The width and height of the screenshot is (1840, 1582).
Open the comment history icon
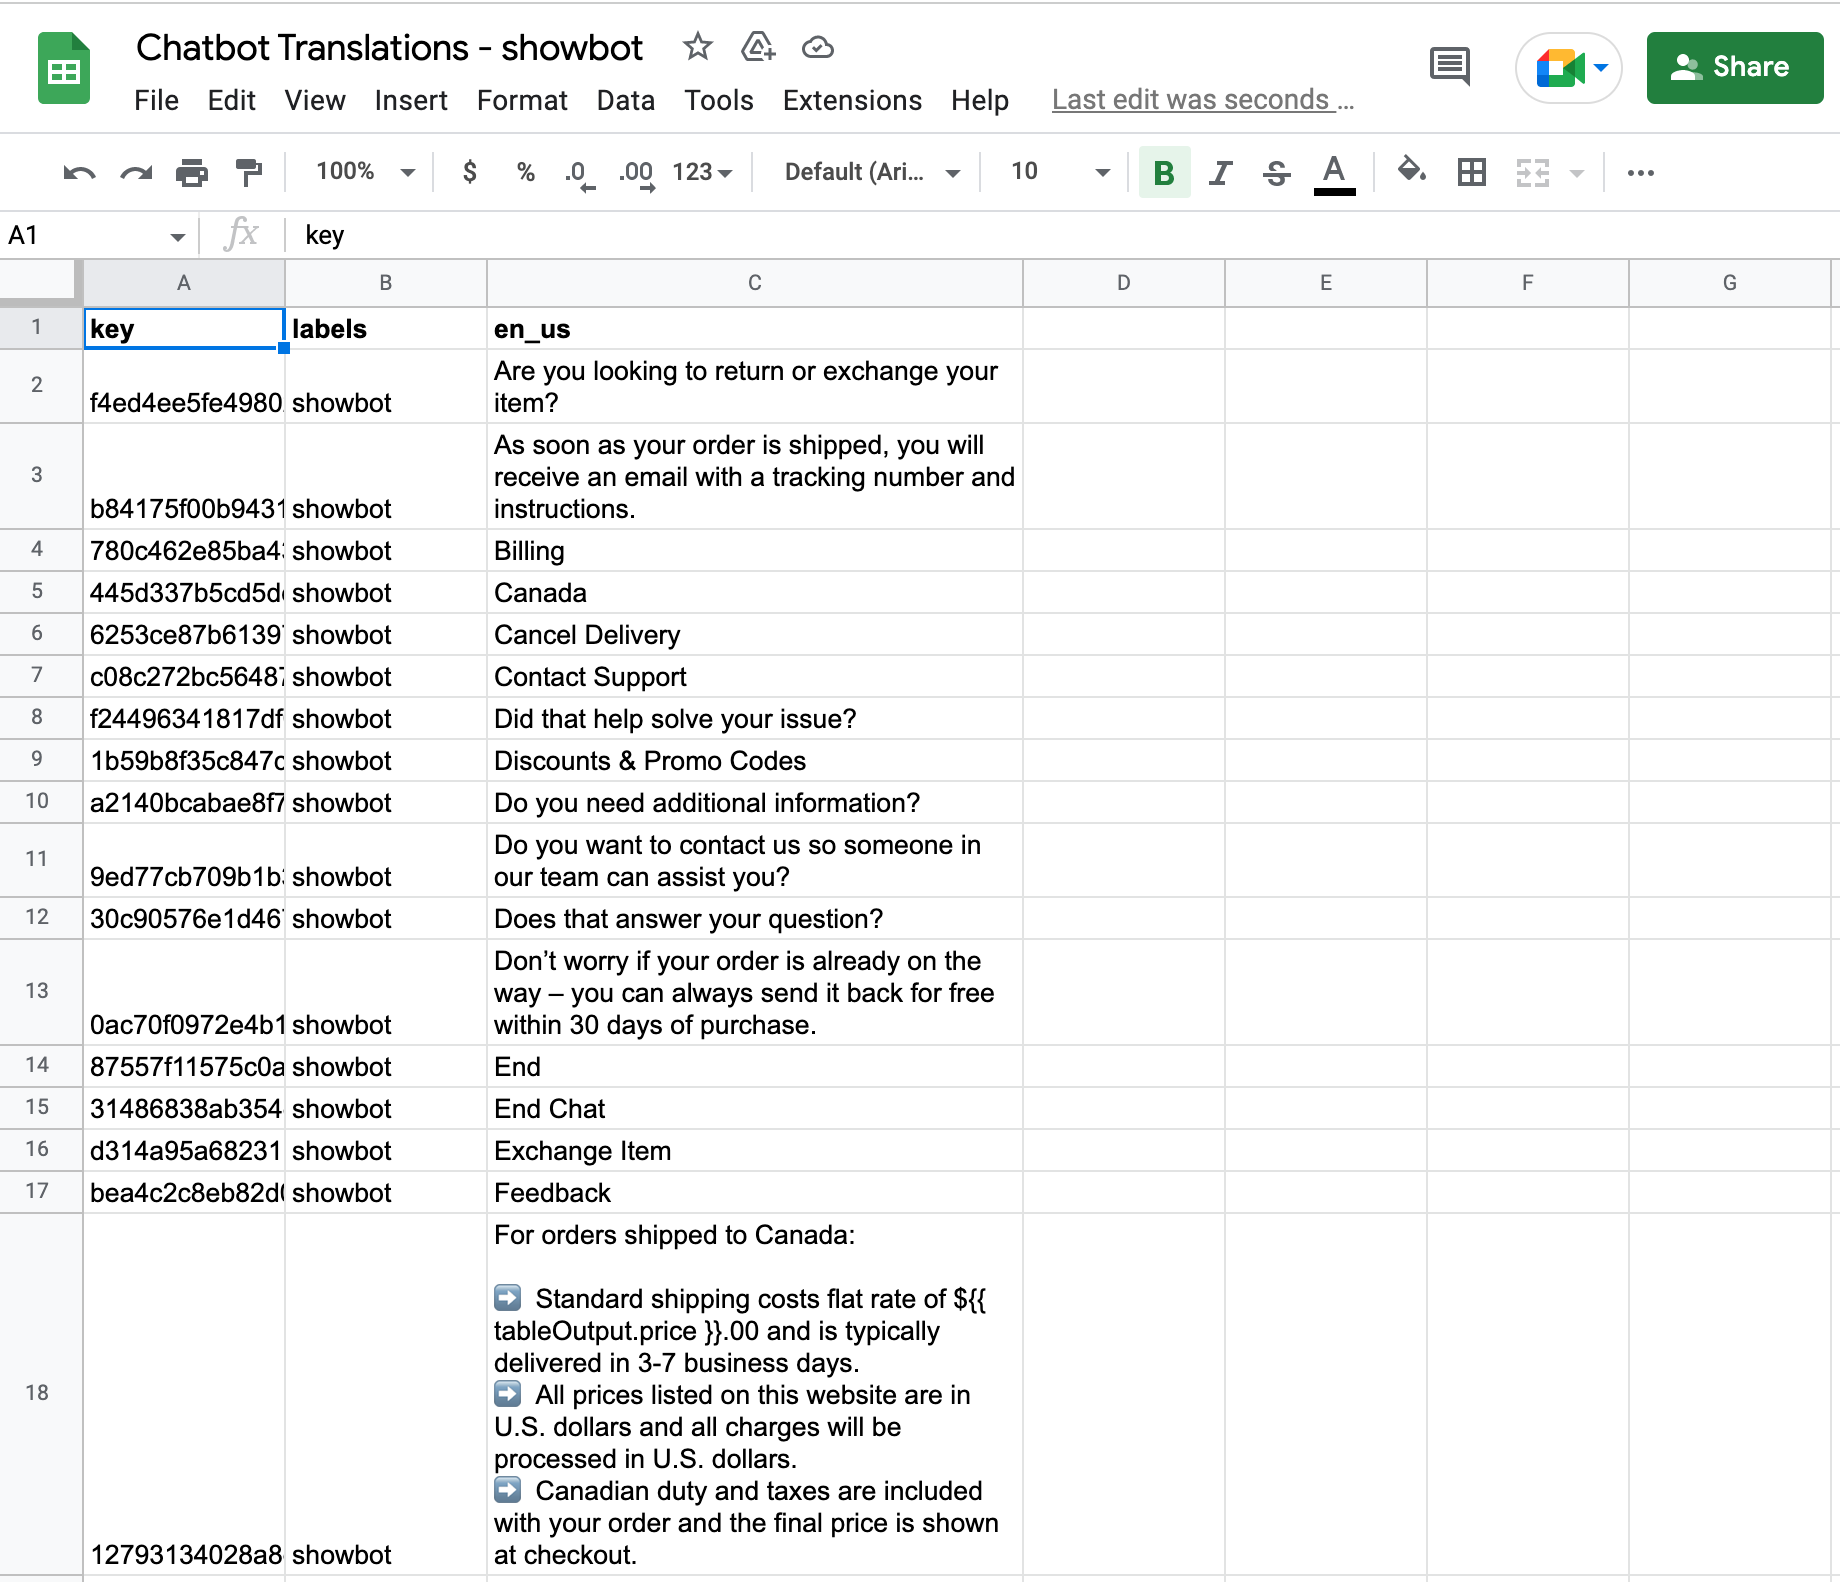pyautogui.click(x=1449, y=67)
